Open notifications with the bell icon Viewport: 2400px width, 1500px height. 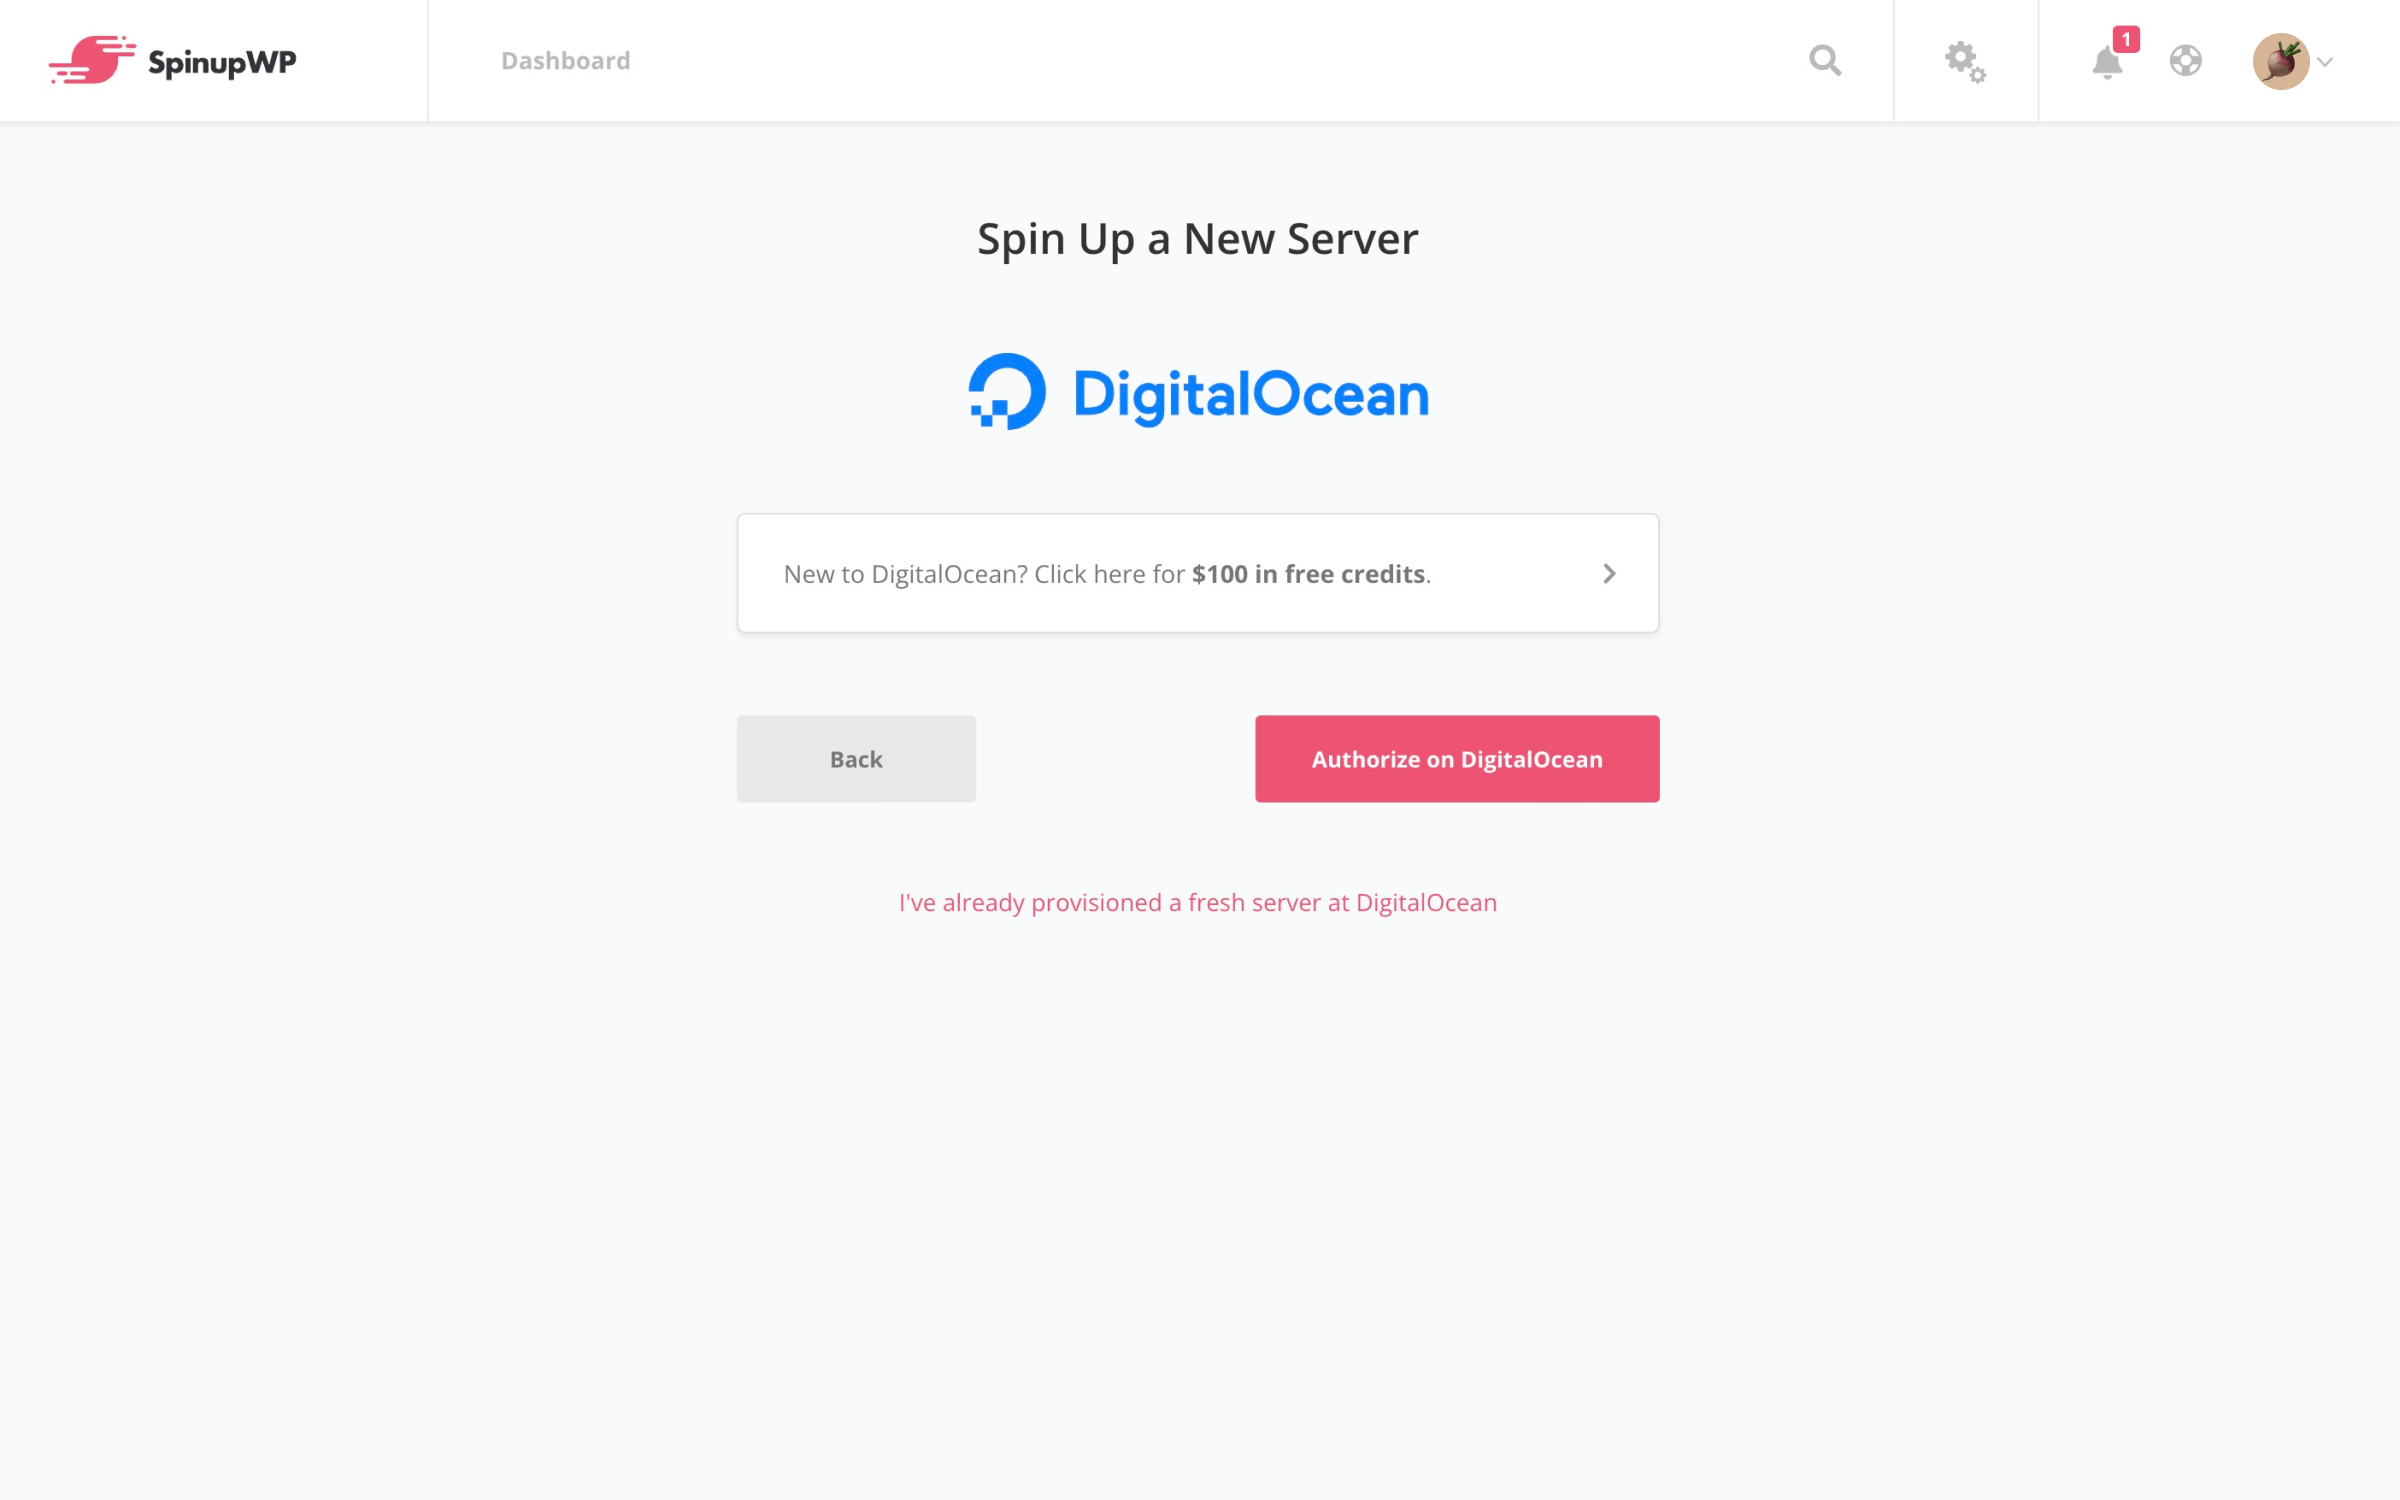[x=2107, y=64]
